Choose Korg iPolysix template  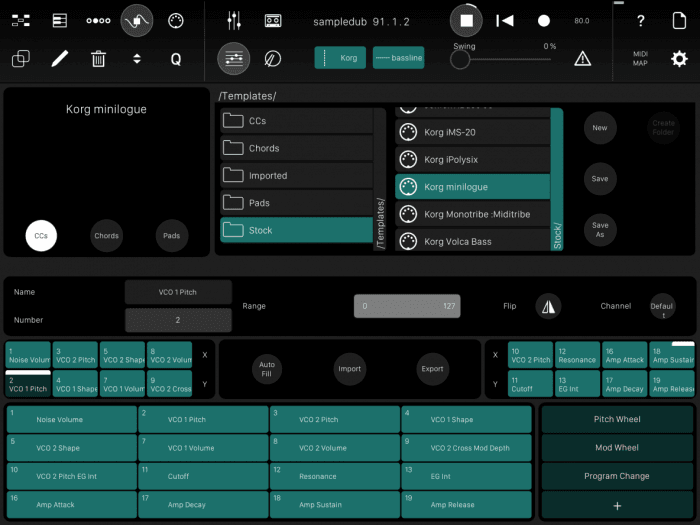[473, 159]
